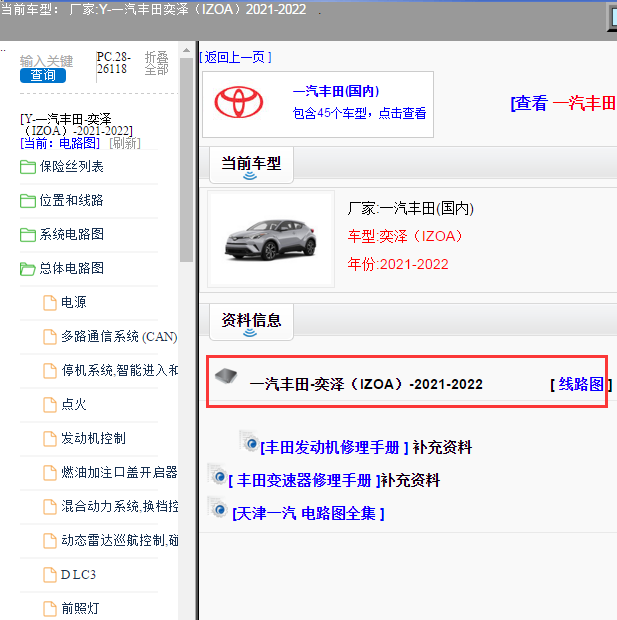Select the 总体电路图 tree item
This screenshot has width=617, height=620.
point(72,268)
